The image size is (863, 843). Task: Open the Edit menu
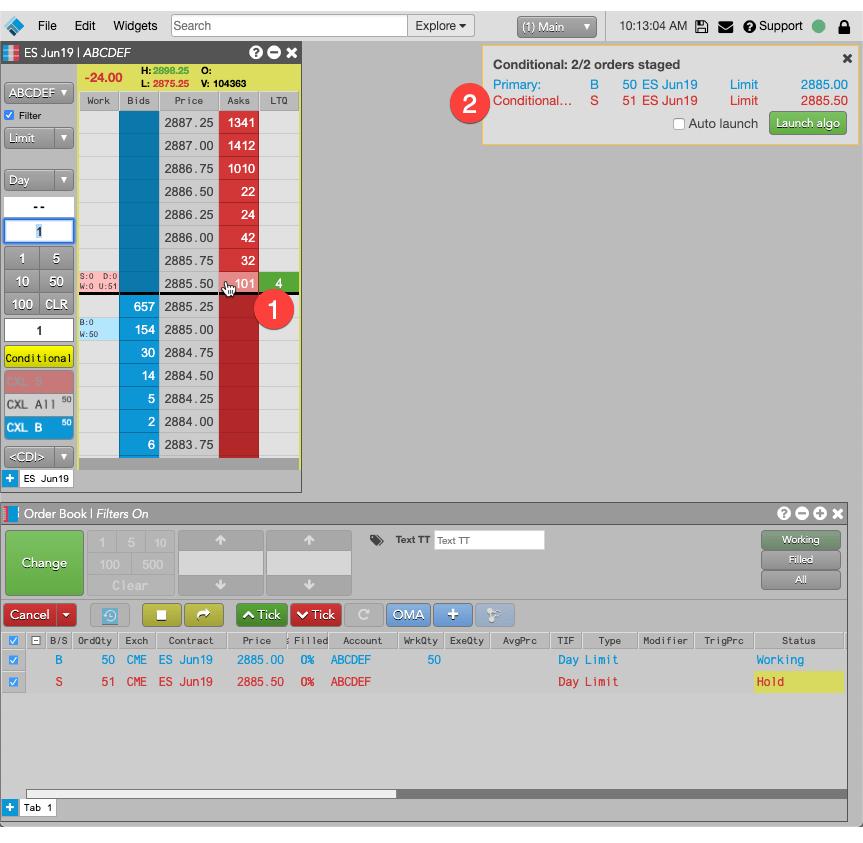click(x=85, y=26)
